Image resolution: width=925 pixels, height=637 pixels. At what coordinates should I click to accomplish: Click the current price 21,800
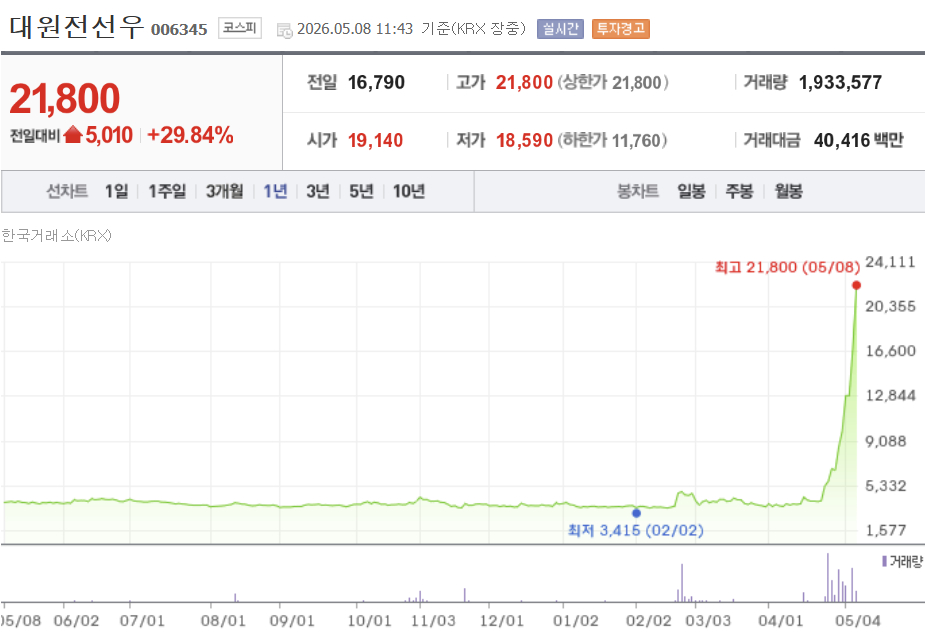pos(65,98)
